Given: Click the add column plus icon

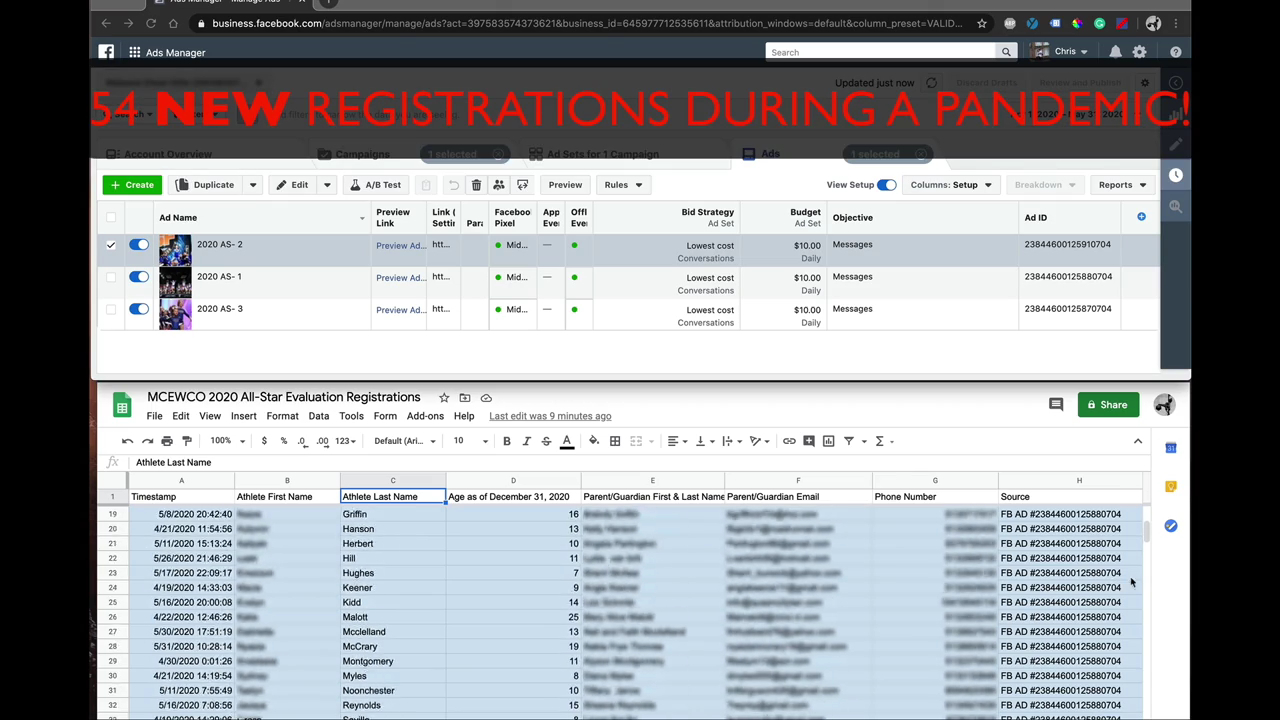Looking at the screenshot, I should (x=1141, y=217).
